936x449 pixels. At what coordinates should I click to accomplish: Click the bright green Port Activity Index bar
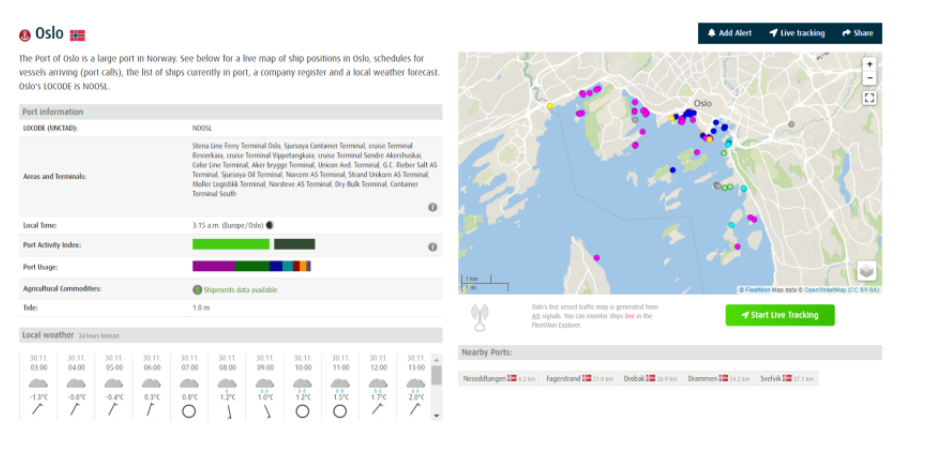(231, 244)
